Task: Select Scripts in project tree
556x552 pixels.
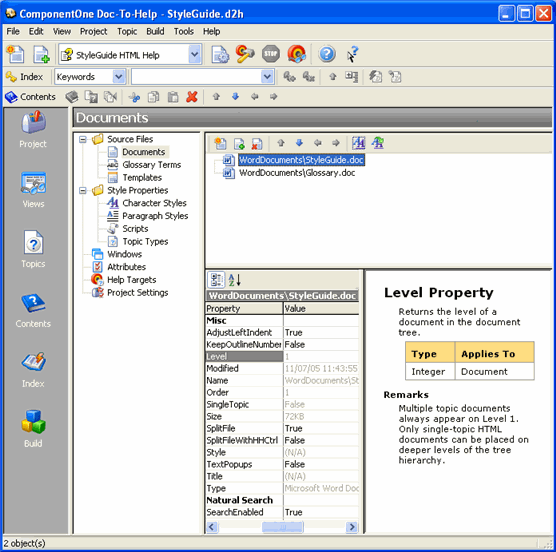Action: tap(135, 229)
